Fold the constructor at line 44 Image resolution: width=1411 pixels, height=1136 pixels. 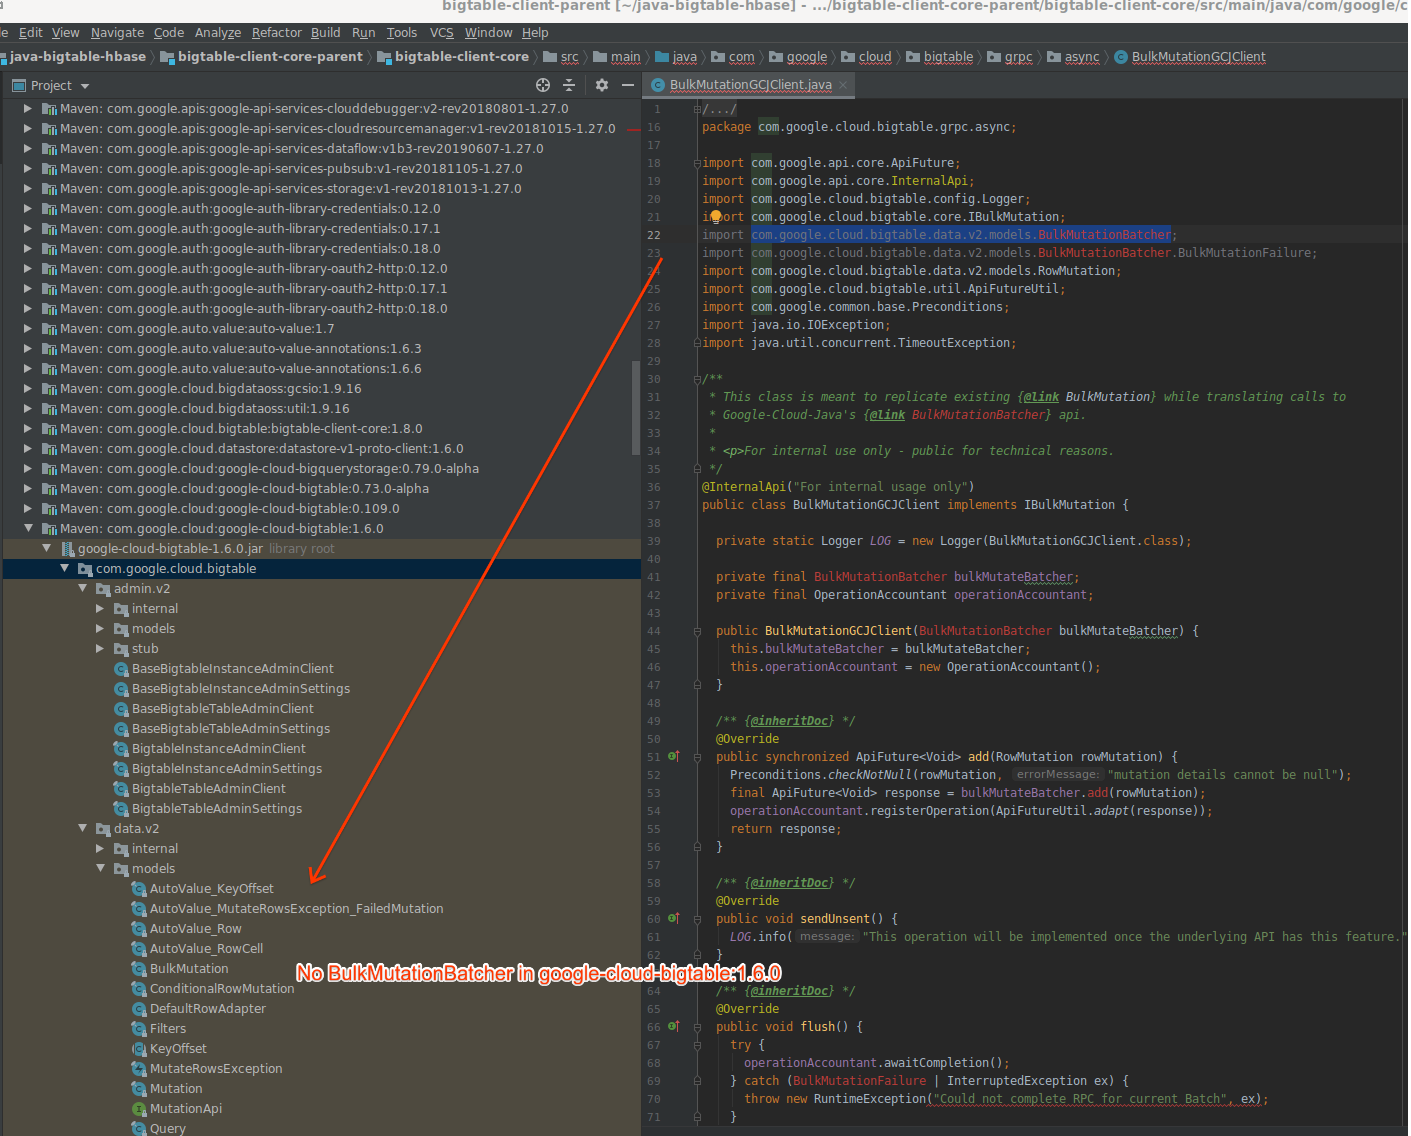click(697, 630)
